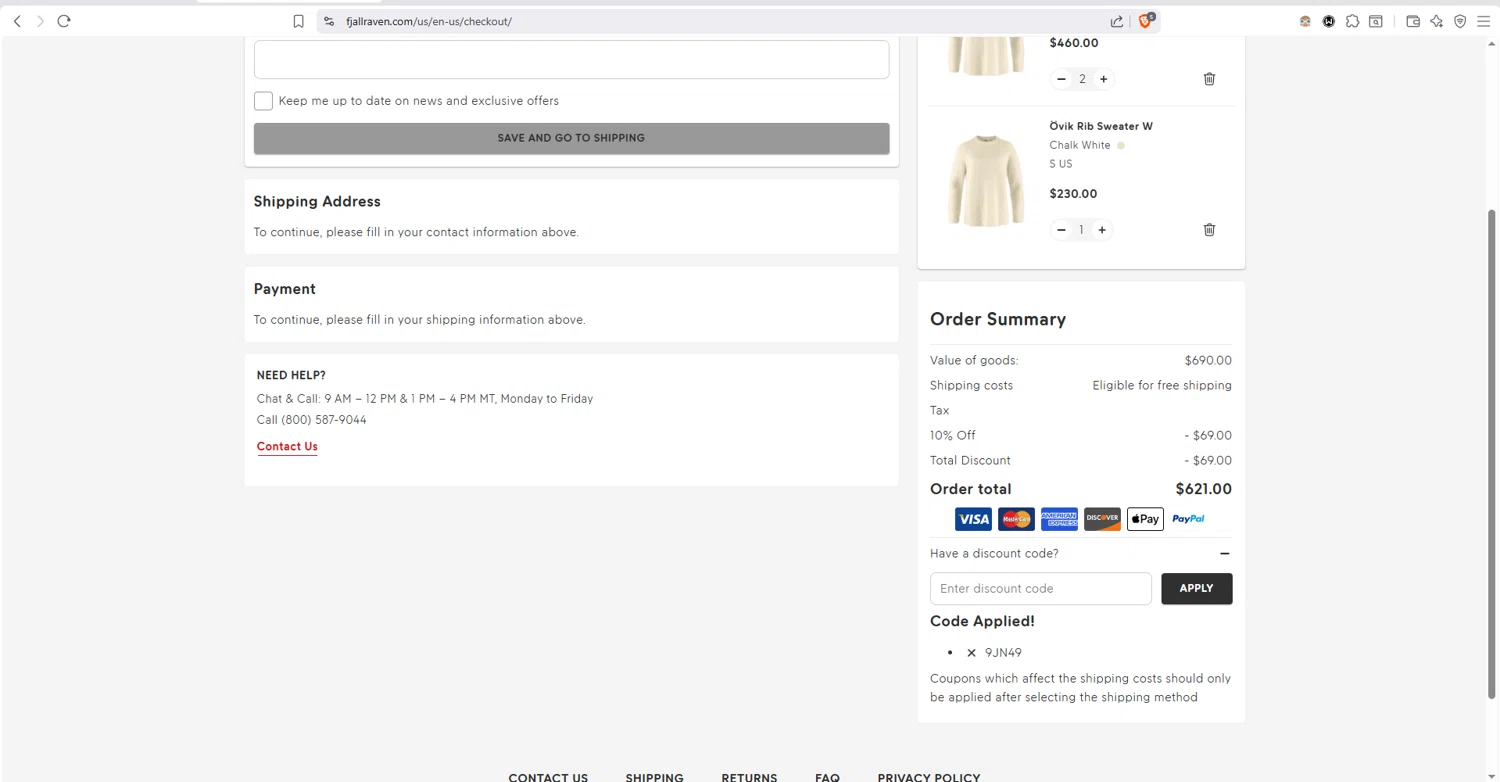Click the top sweater product image

pos(986,55)
